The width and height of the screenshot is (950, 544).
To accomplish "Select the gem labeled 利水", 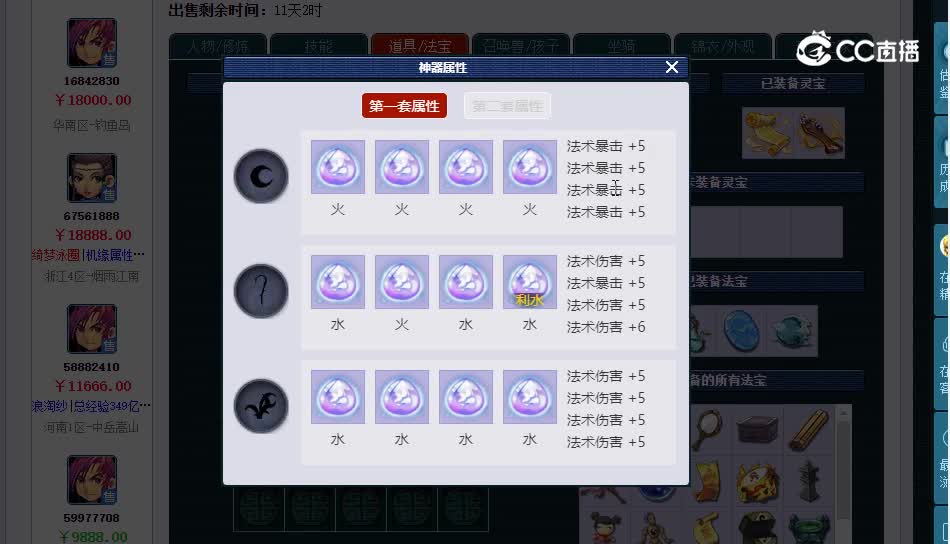I will (x=530, y=282).
